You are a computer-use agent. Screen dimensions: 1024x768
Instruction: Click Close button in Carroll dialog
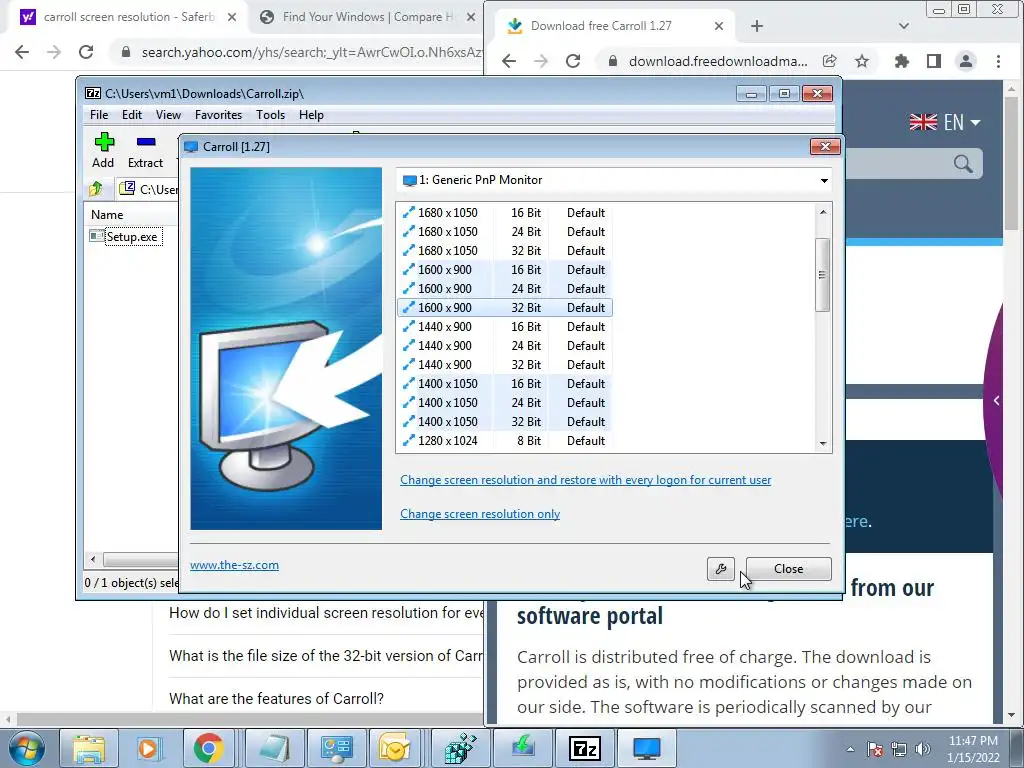click(x=788, y=569)
